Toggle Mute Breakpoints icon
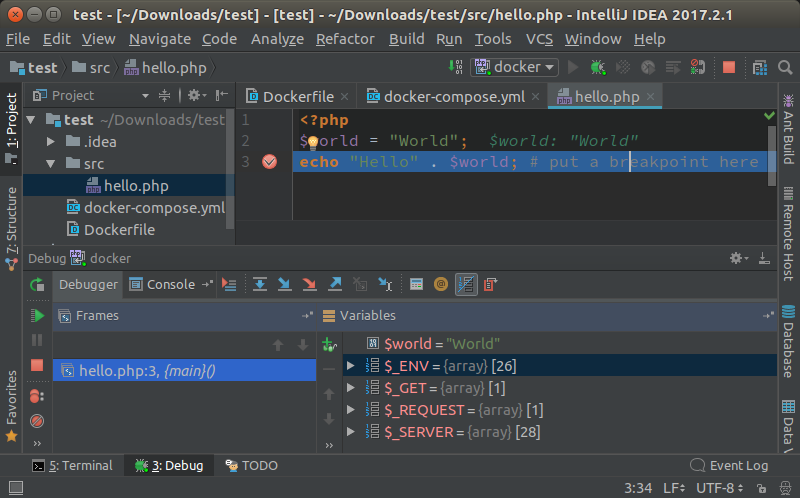 tap(37, 421)
